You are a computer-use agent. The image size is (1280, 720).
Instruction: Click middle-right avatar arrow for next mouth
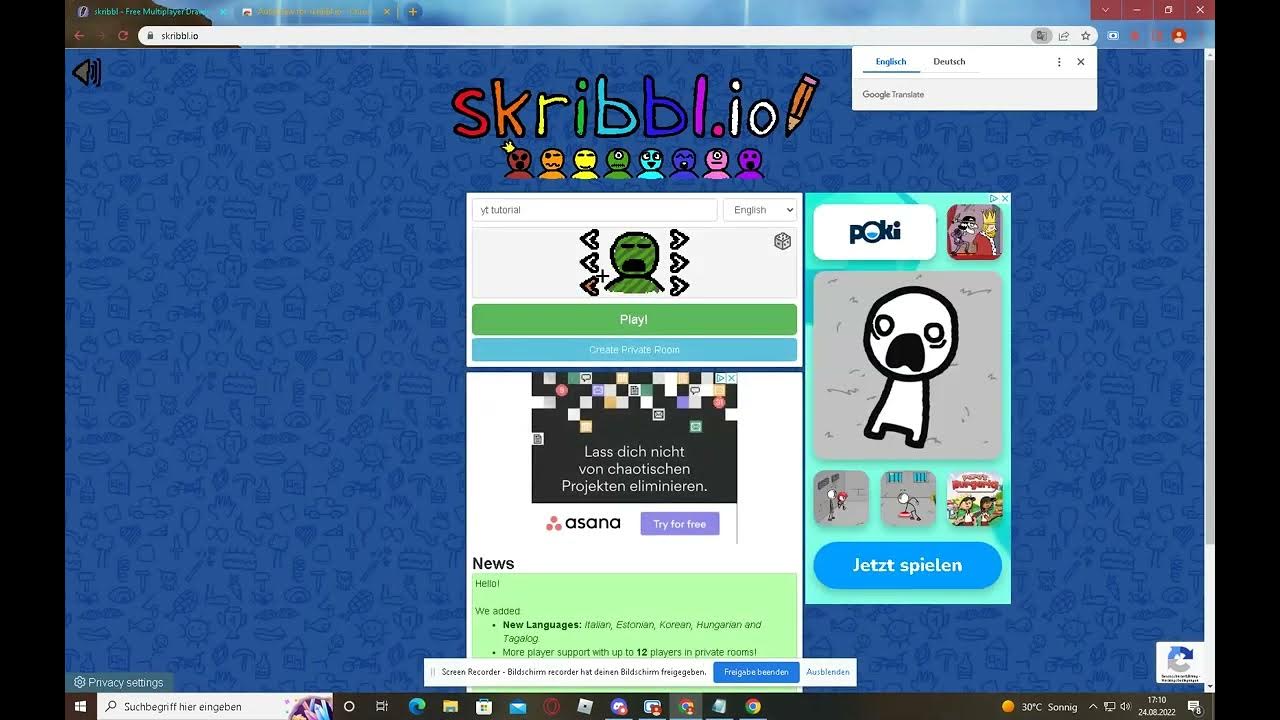click(679, 263)
